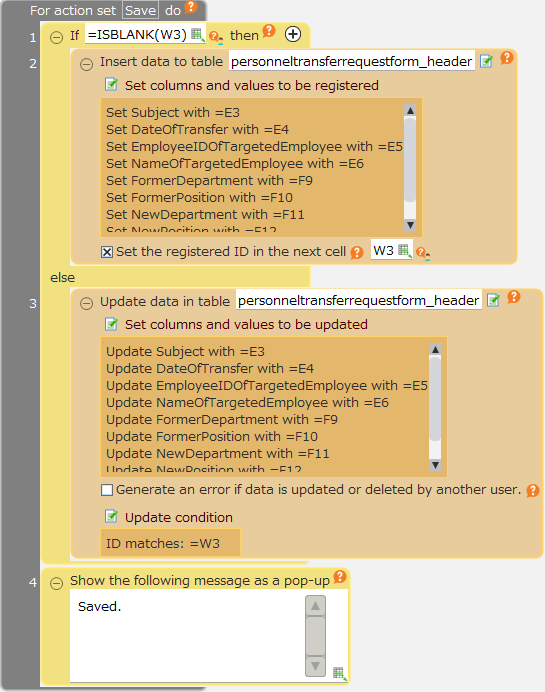
Task: Collapse the Insert data to table block
Action: pyautogui.click(x=86, y=64)
